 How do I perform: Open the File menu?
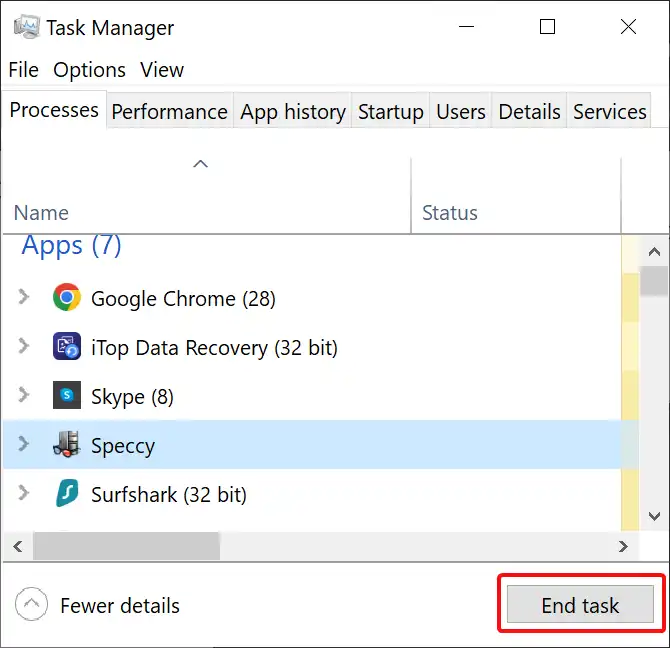point(24,70)
